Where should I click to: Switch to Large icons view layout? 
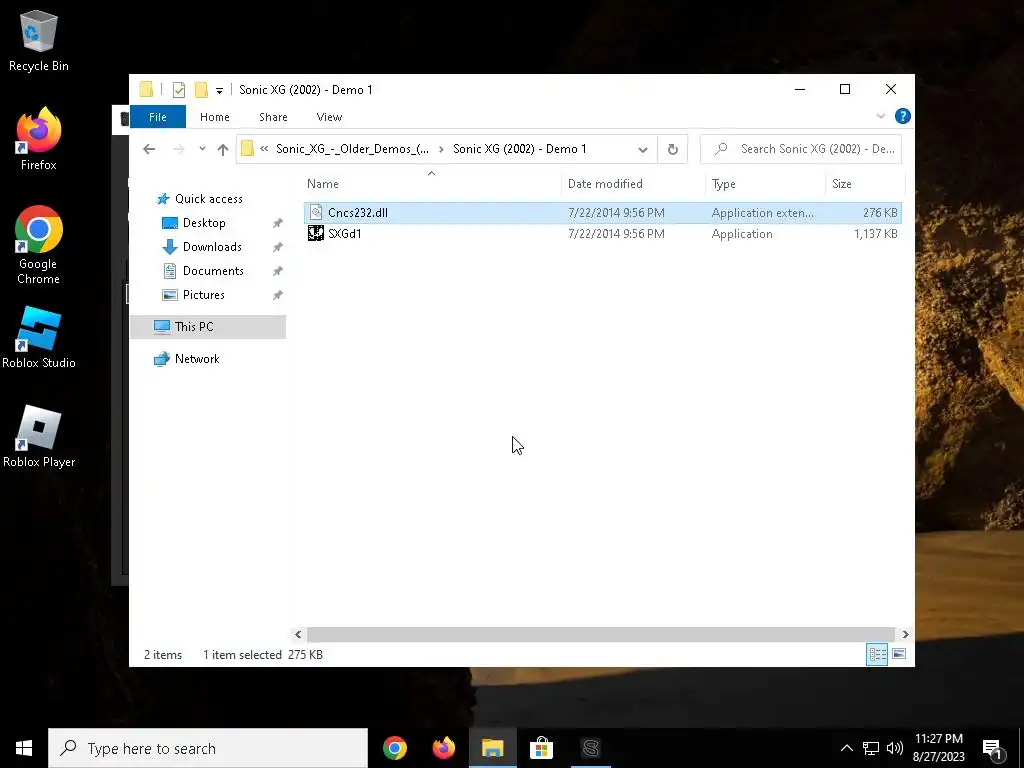click(x=899, y=654)
